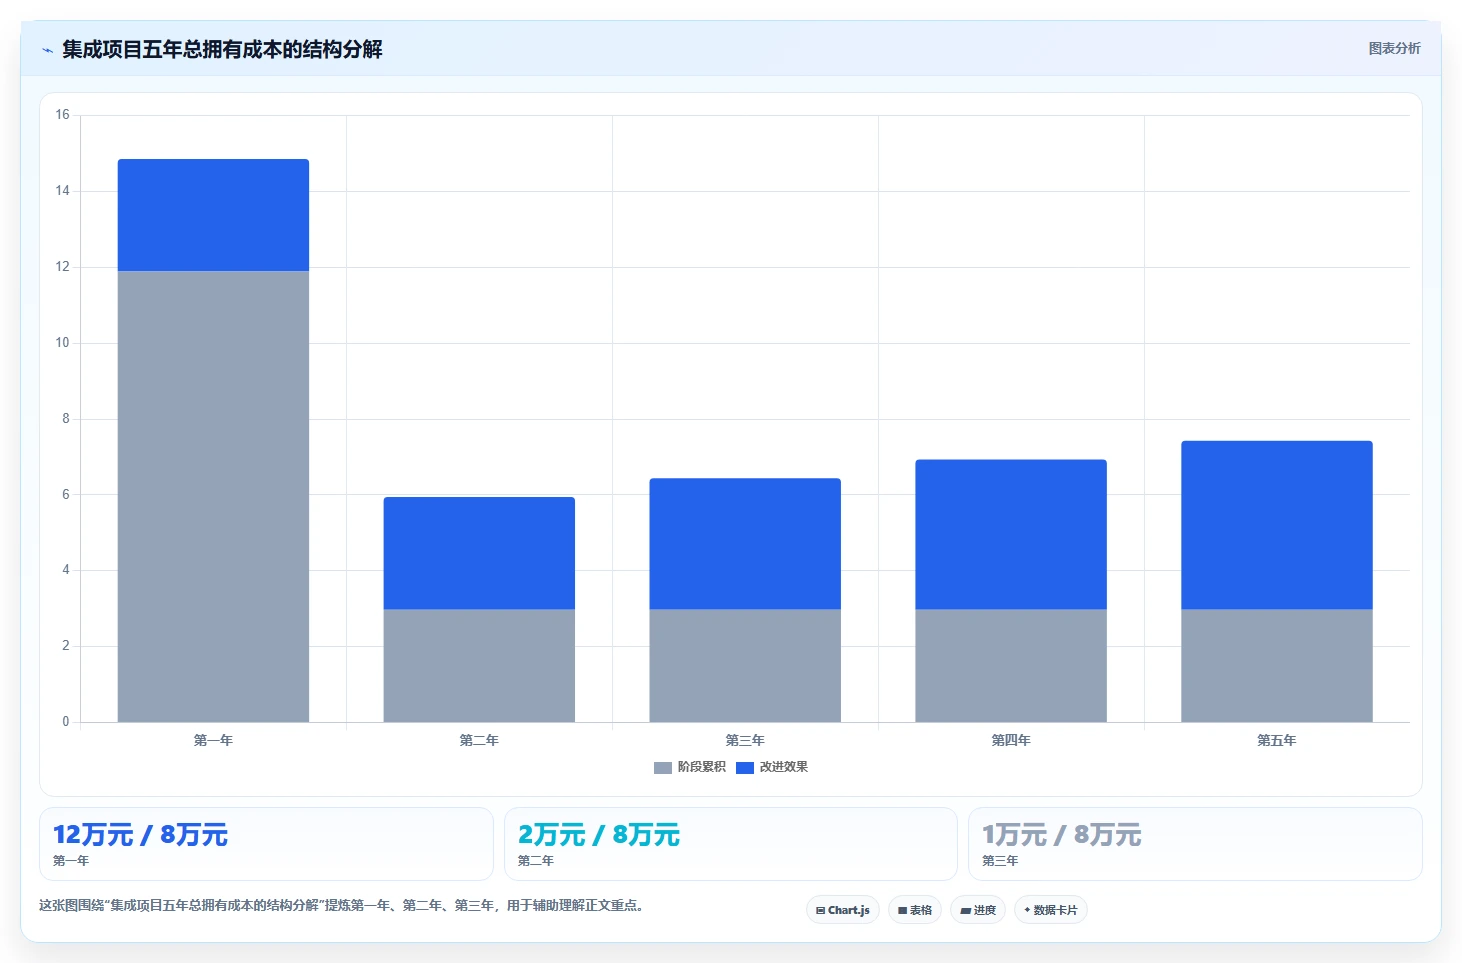The width and height of the screenshot is (1462, 963).
Task: Click the 改进效果 legend label
Action: point(783,767)
